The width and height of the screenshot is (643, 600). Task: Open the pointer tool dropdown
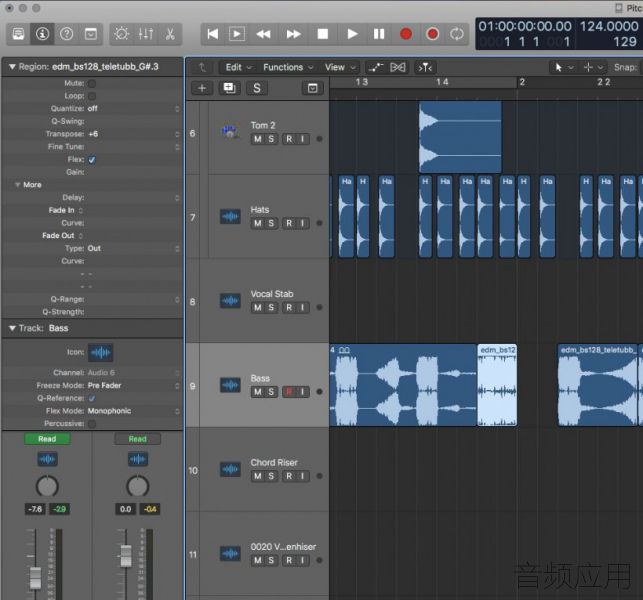click(x=563, y=67)
